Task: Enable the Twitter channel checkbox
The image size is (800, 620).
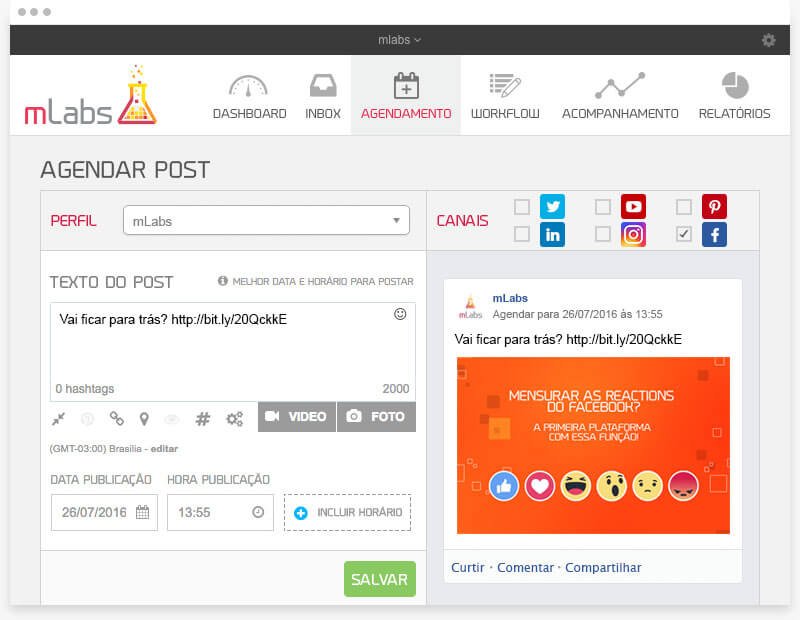Action: [x=522, y=207]
